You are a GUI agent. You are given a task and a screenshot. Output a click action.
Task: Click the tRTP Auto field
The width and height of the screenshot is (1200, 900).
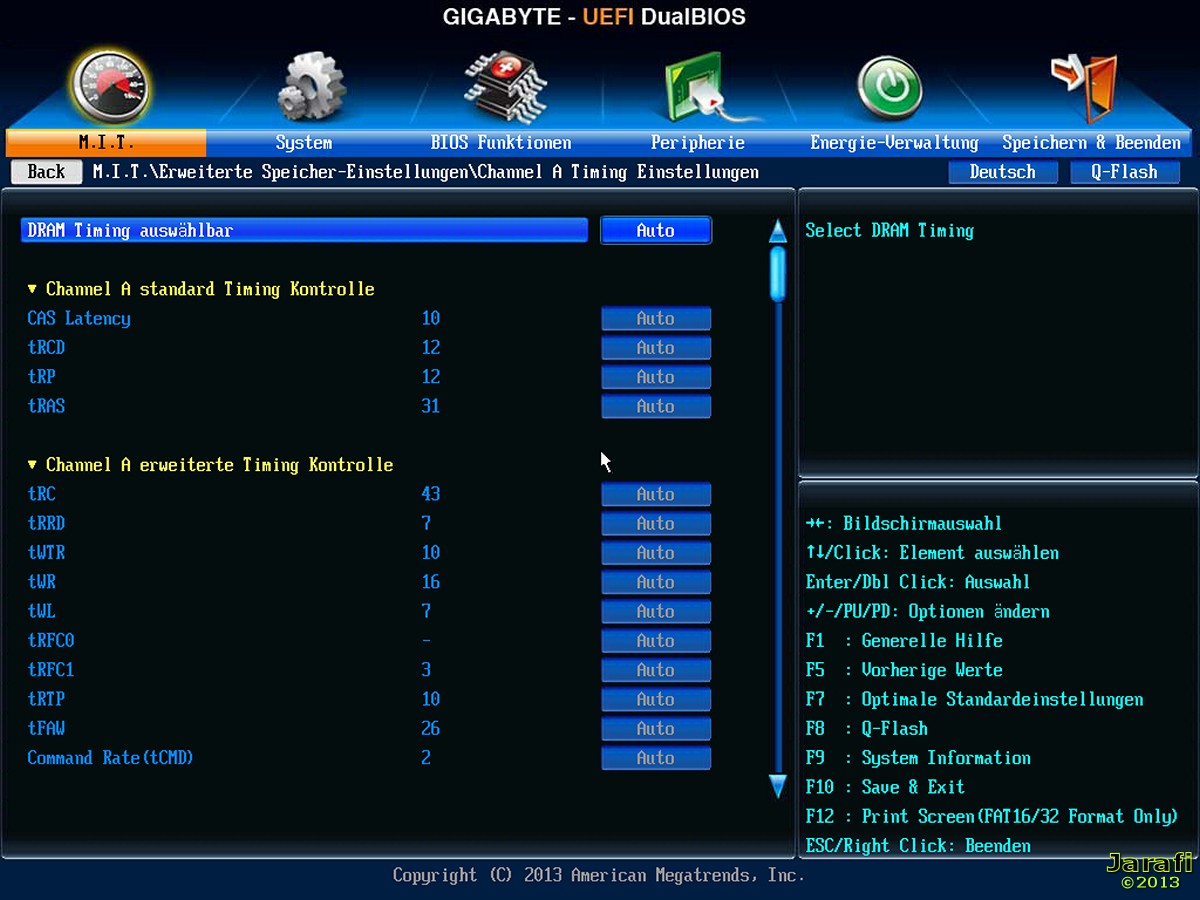[656, 699]
